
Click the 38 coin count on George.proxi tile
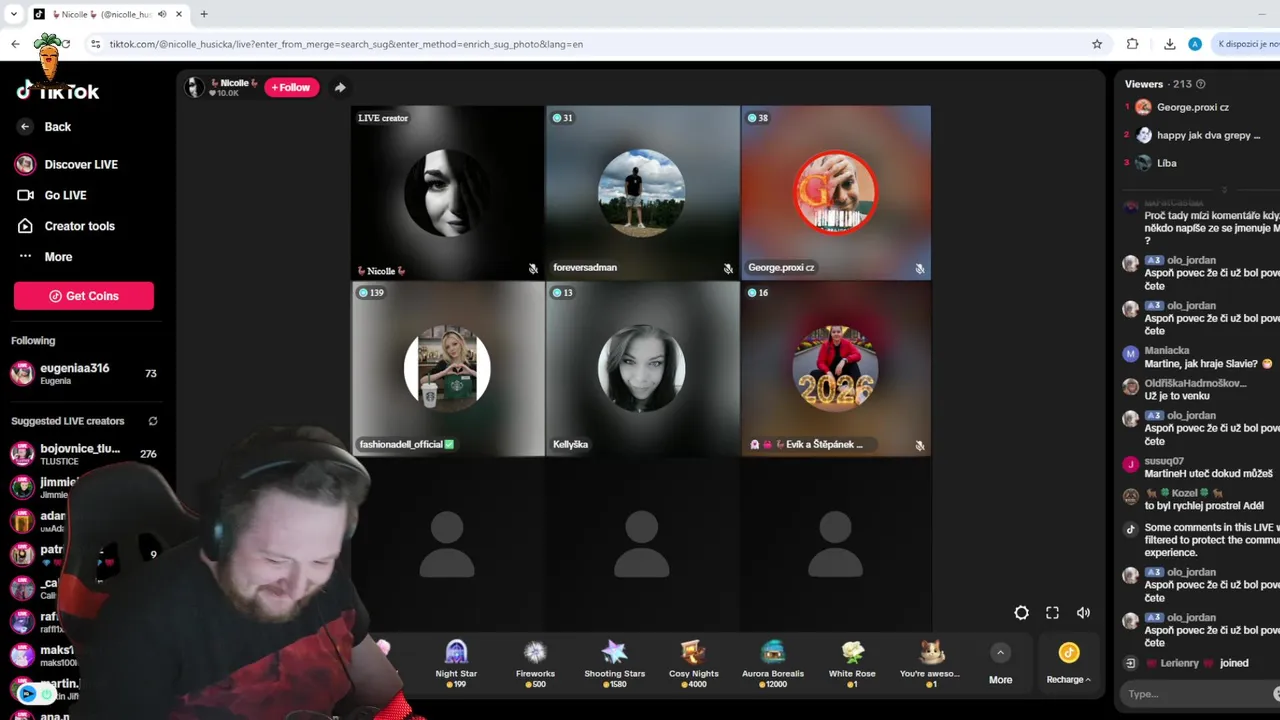click(757, 118)
